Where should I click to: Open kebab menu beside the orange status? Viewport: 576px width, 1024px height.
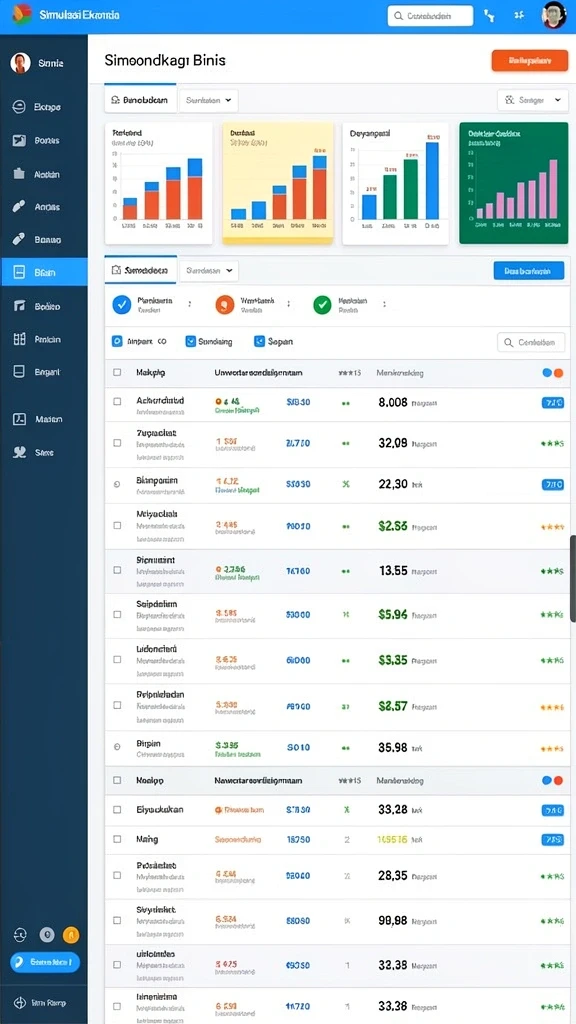[288, 304]
